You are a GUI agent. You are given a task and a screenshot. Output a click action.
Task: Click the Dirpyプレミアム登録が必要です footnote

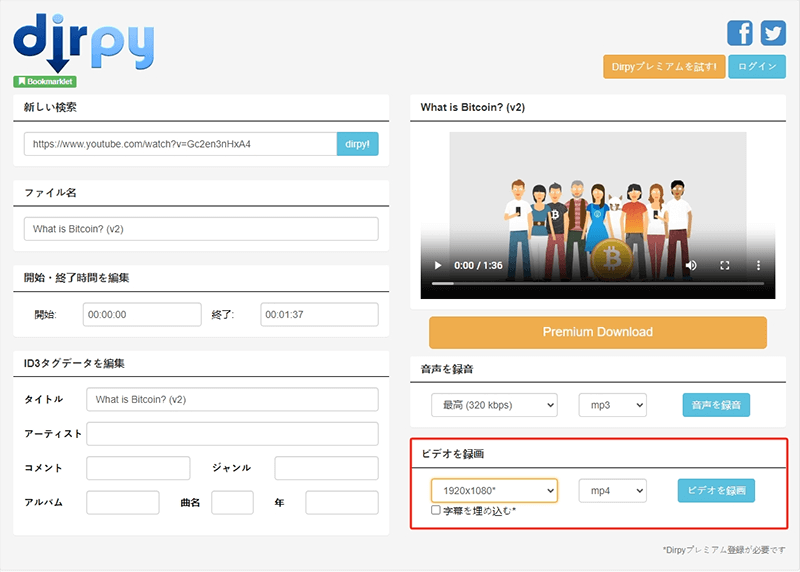(x=724, y=550)
